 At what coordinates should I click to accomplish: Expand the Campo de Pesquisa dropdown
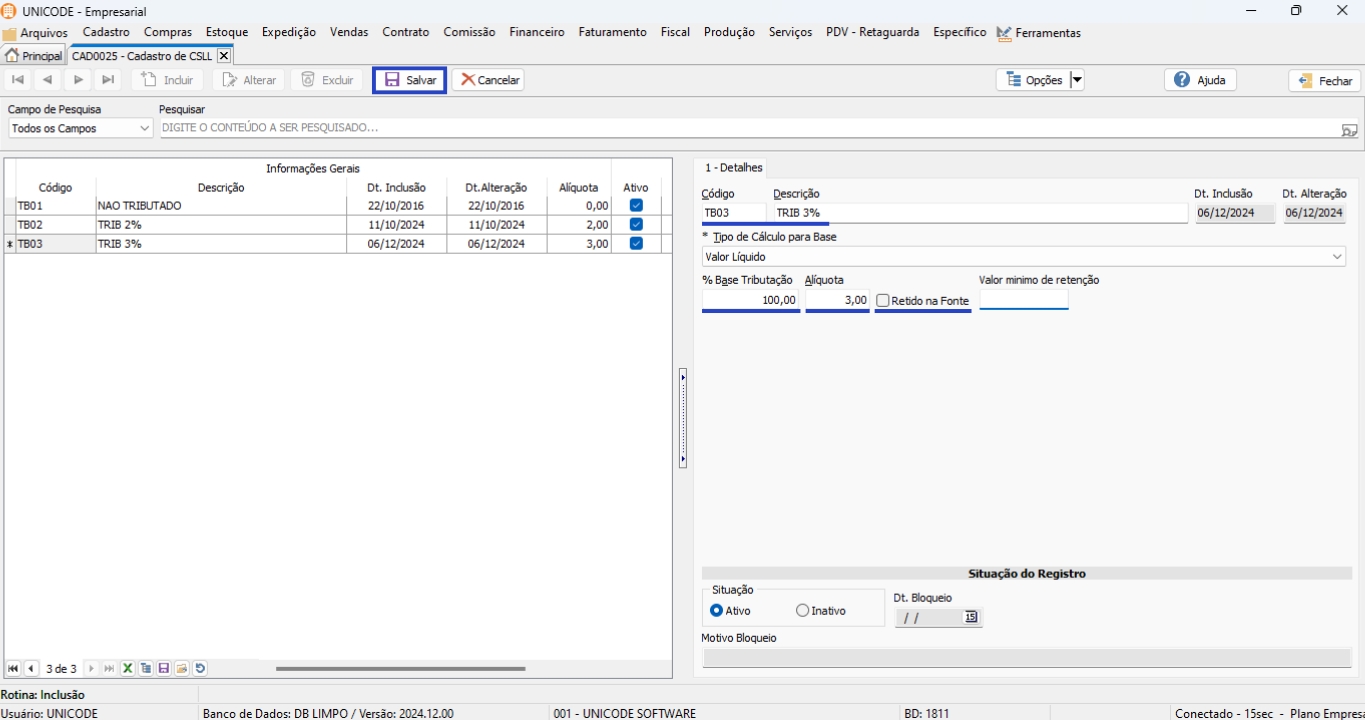(144, 129)
